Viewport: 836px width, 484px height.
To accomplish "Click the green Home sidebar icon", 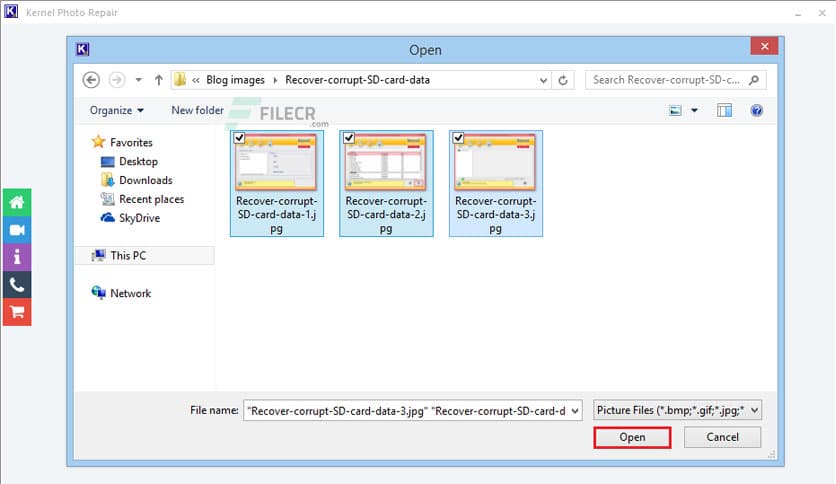I will 17,202.
